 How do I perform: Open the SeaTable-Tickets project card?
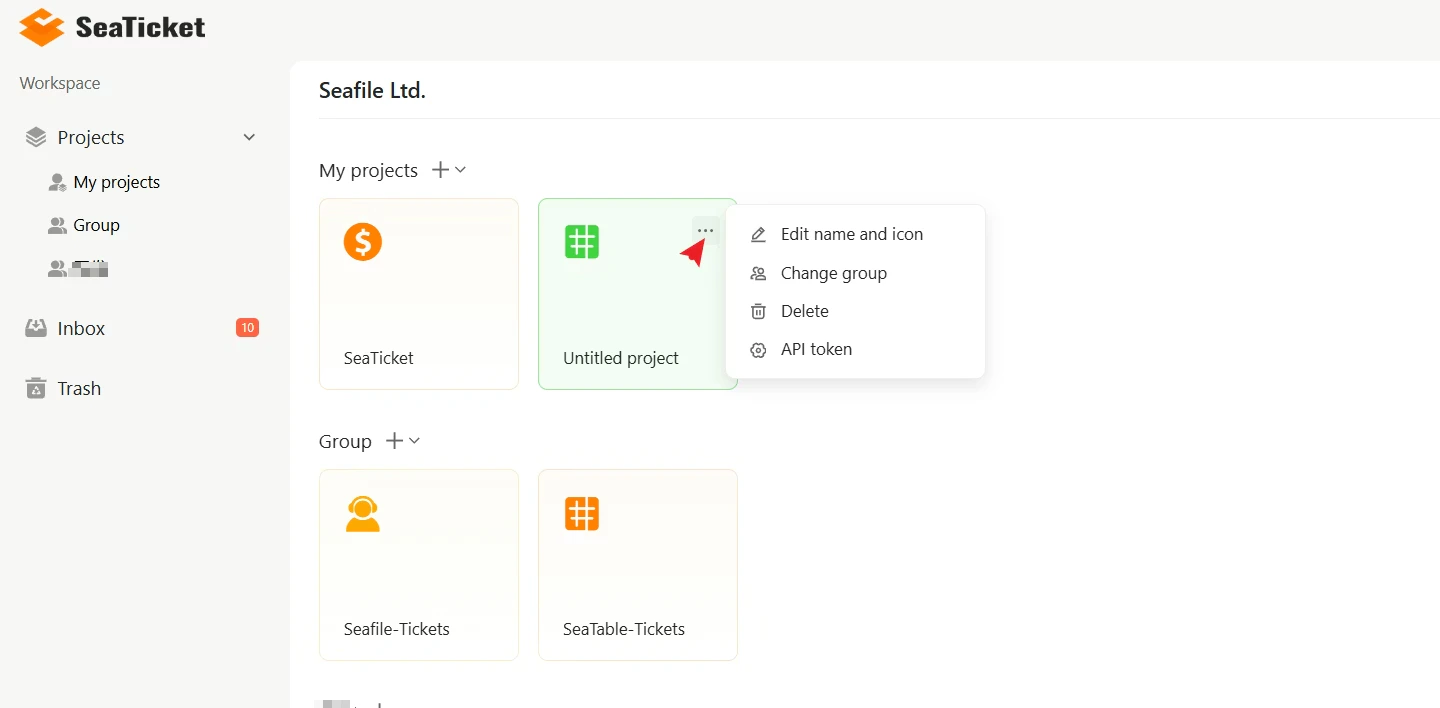pos(638,565)
